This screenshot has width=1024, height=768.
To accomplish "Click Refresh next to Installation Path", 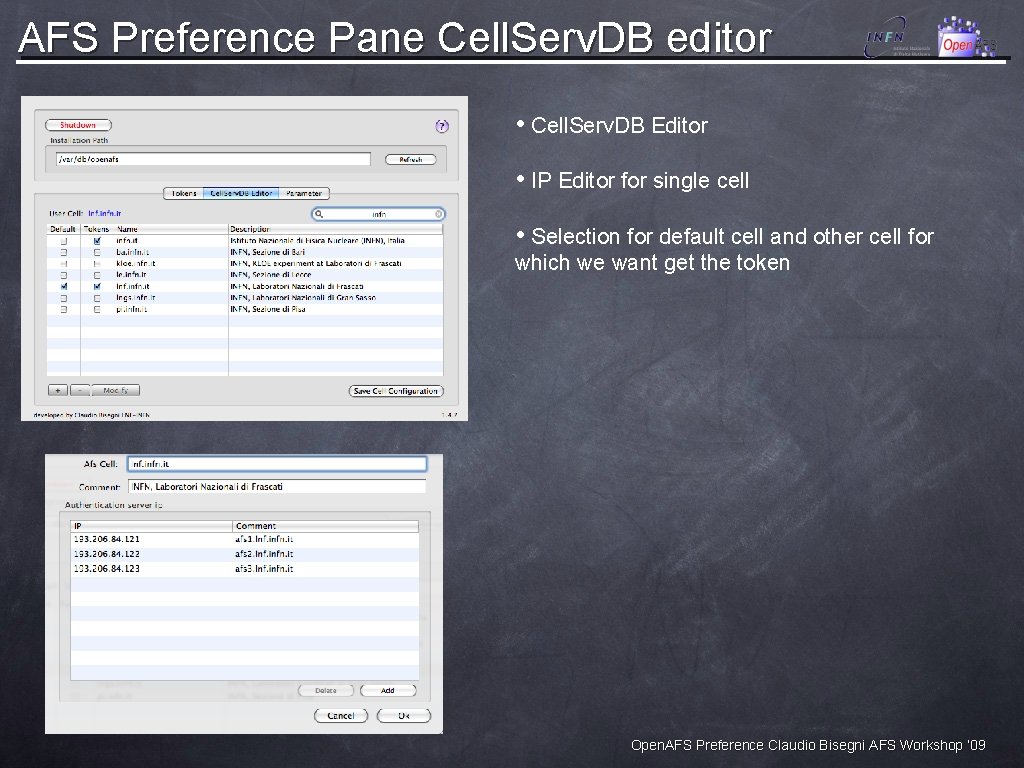I will [x=410, y=159].
